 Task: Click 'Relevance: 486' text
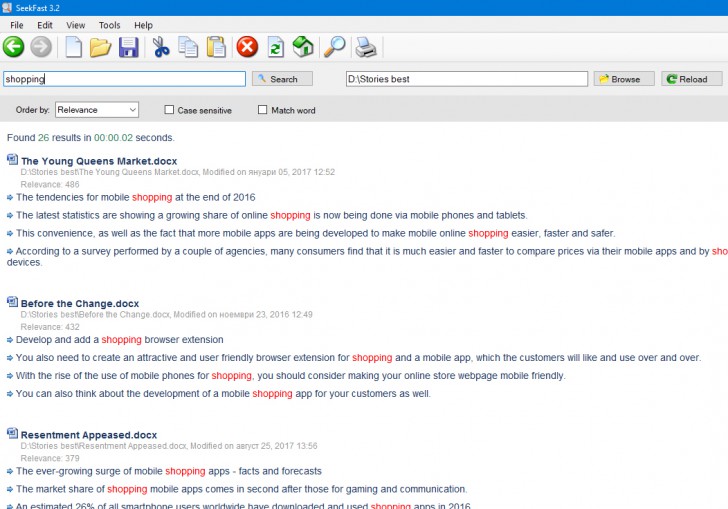tap(50, 184)
